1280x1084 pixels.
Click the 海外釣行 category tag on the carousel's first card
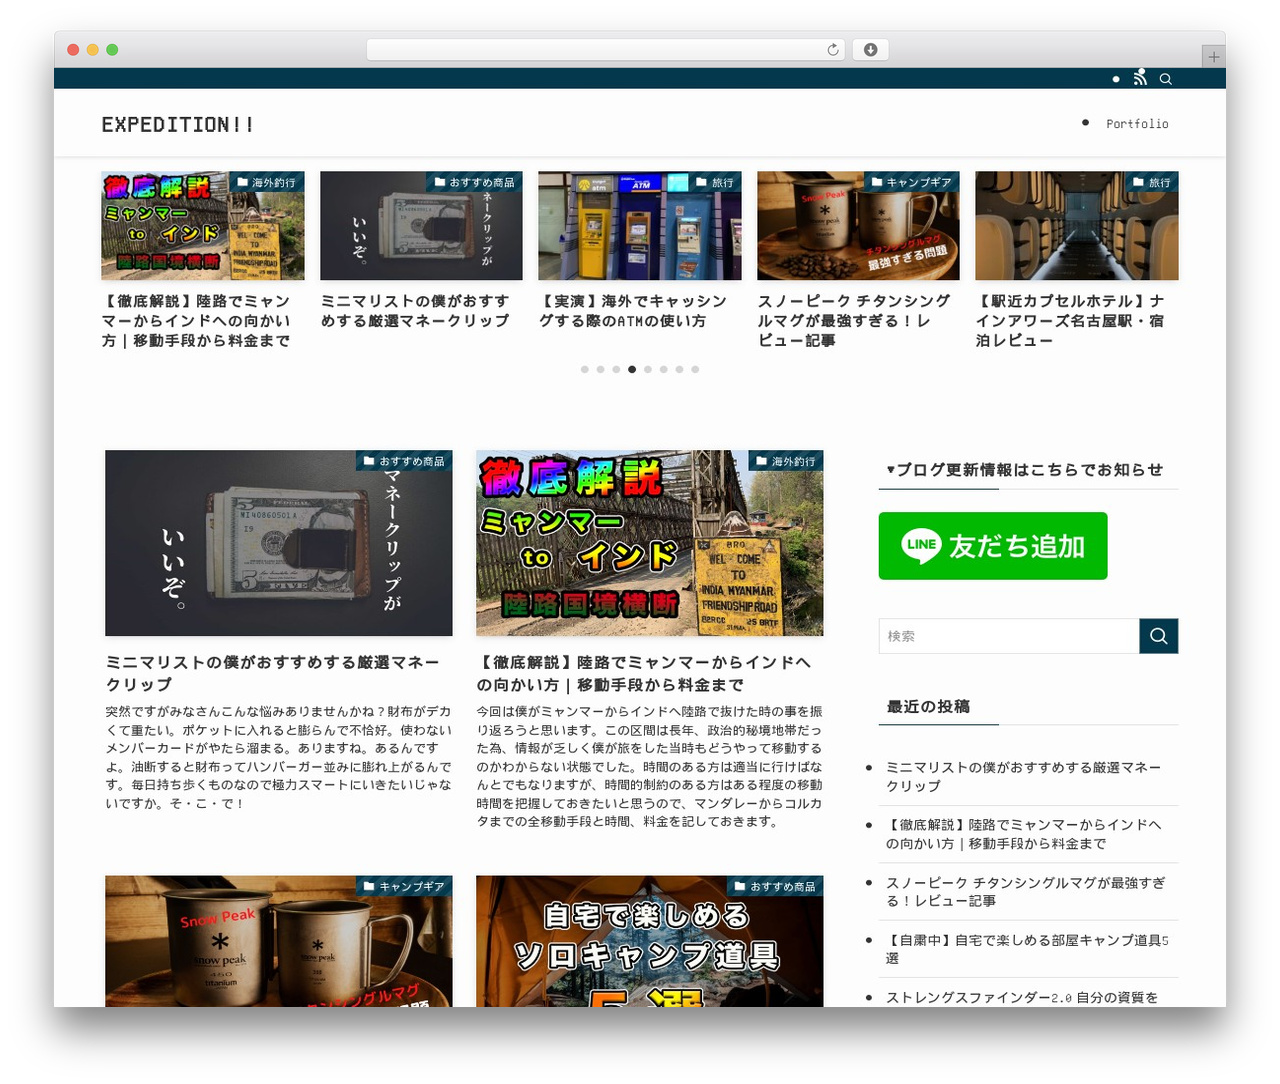tap(266, 182)
